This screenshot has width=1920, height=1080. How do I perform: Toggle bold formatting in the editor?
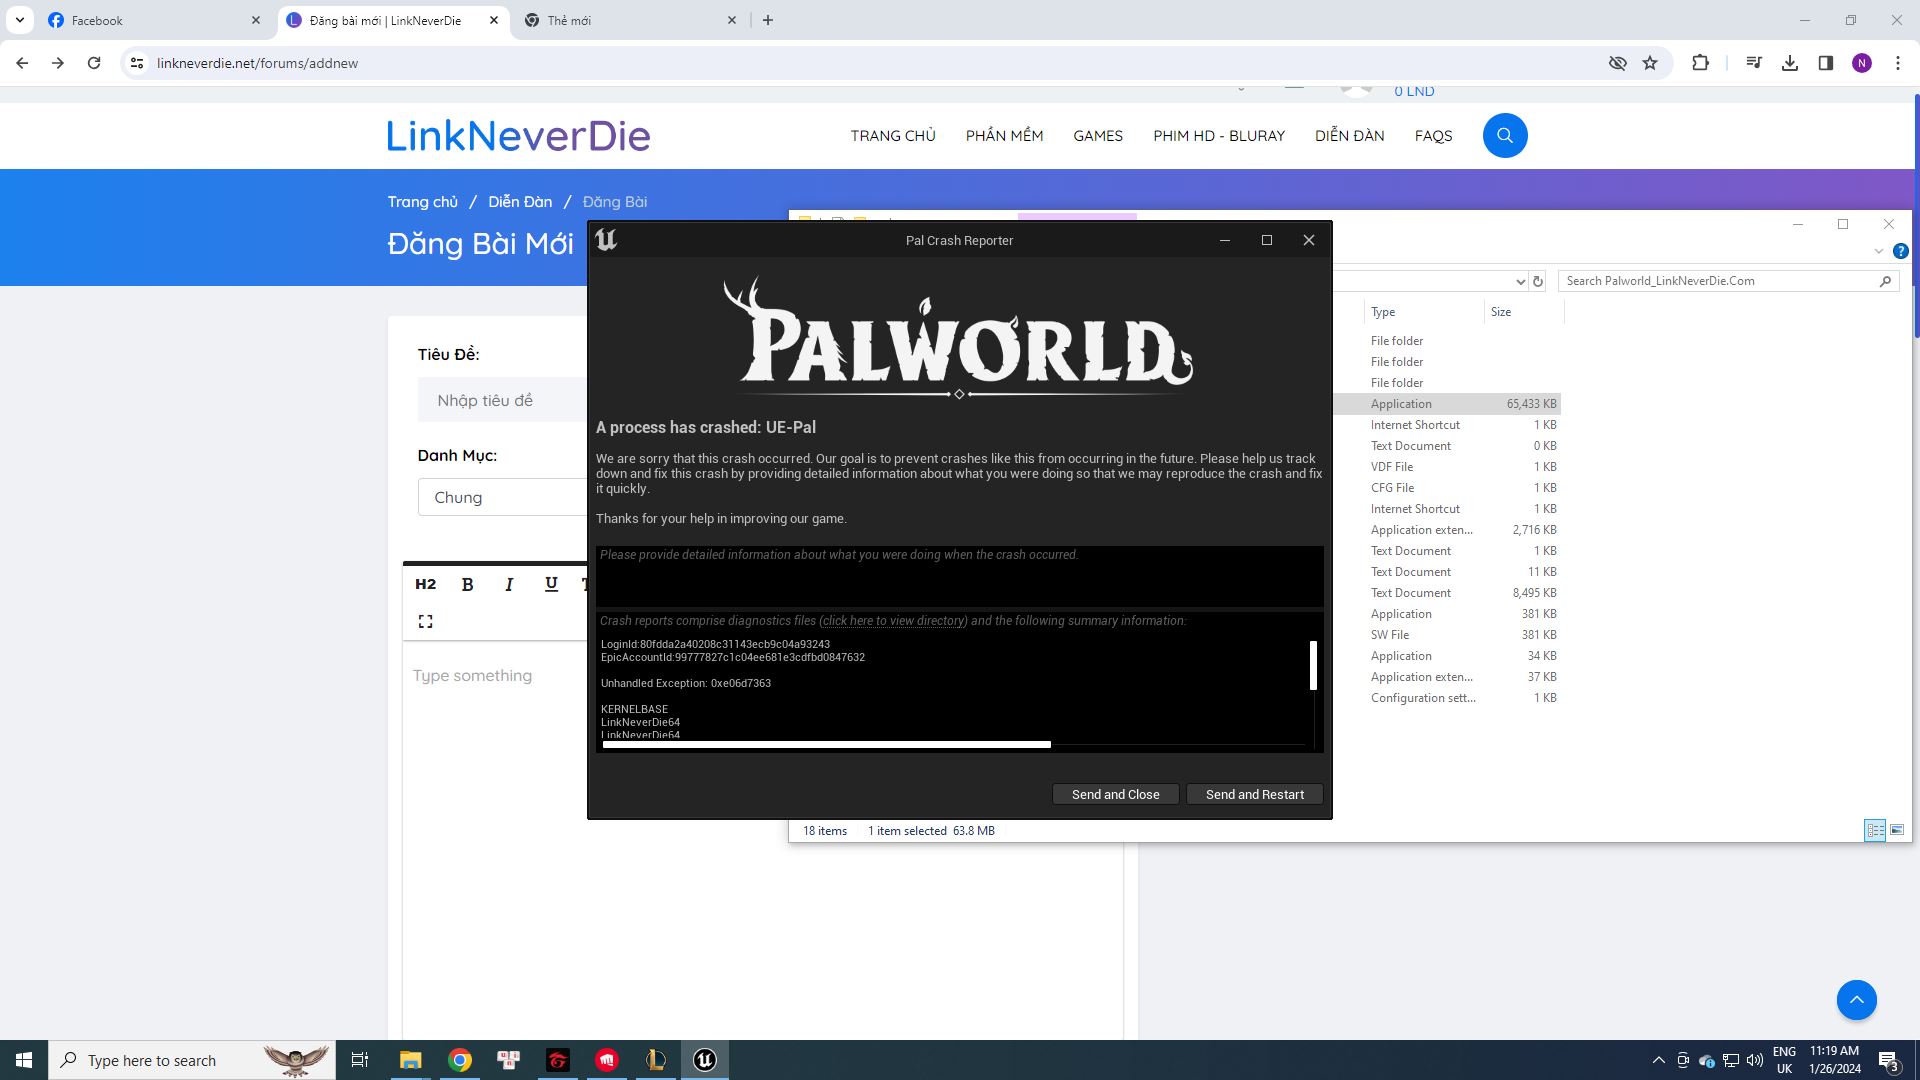pyautogui.click(x=467, y=584)
